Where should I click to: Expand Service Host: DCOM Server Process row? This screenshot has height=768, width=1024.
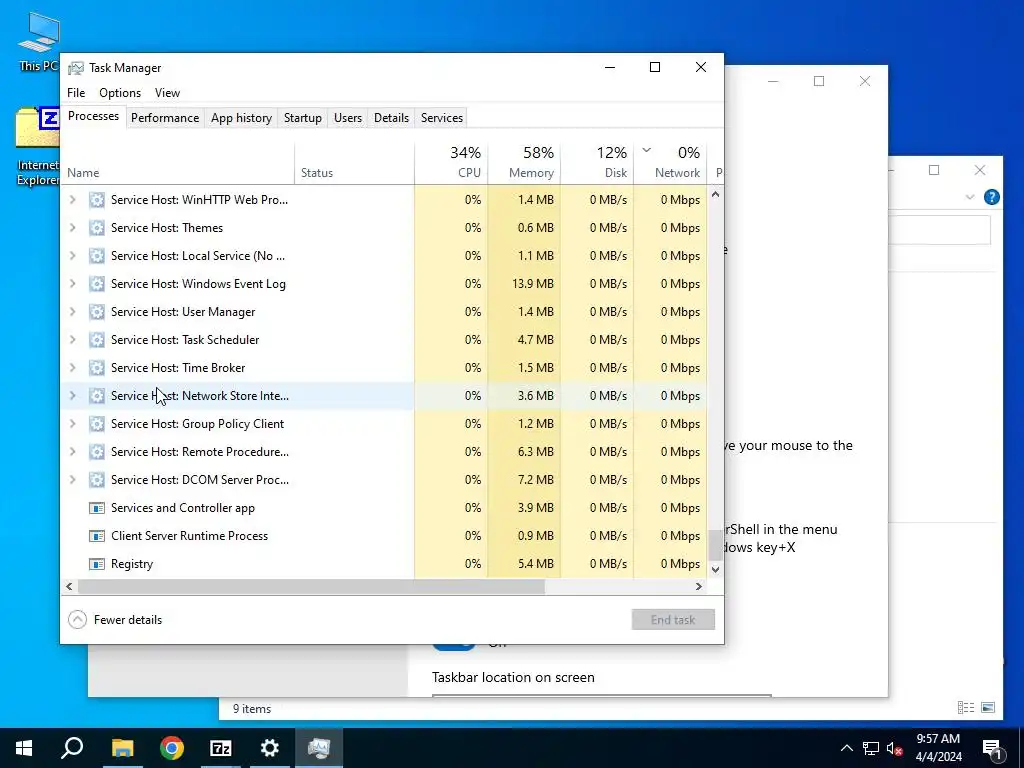point(72,480)
